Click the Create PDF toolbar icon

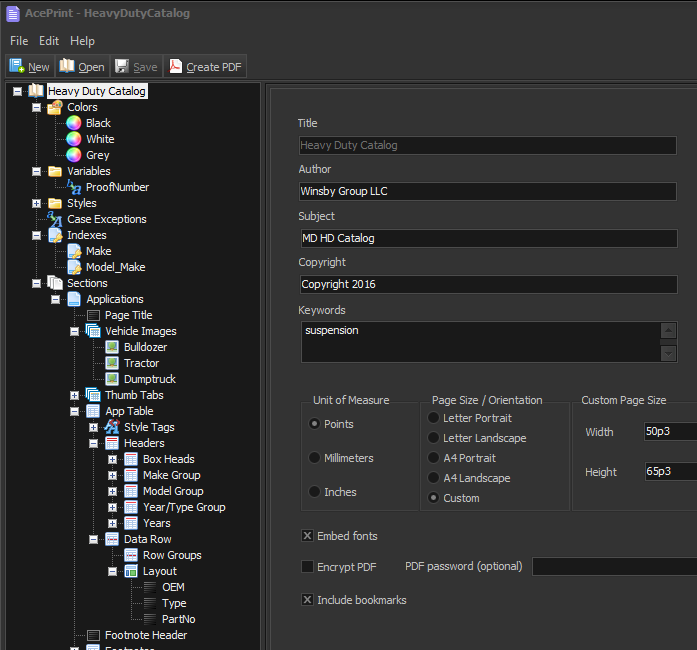(x=175, y=67)
